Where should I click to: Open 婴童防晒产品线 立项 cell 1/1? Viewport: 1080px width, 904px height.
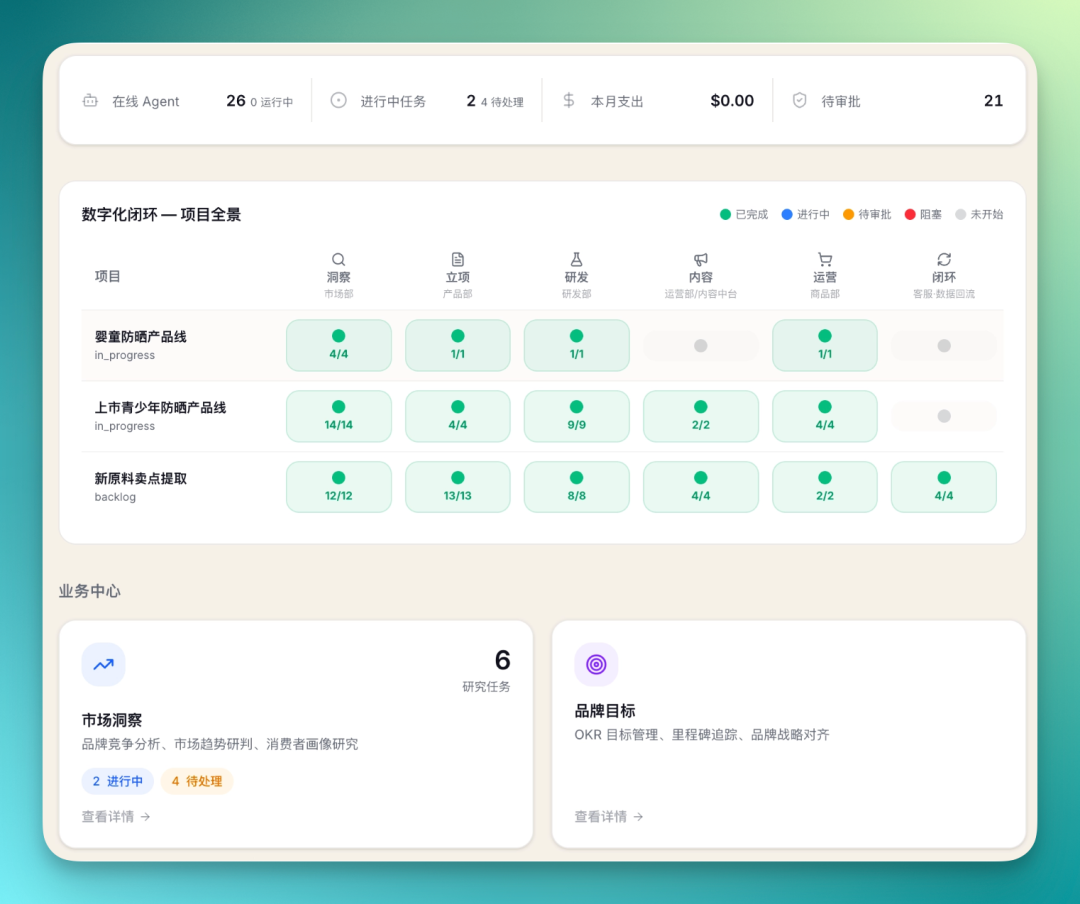(457, 345)
